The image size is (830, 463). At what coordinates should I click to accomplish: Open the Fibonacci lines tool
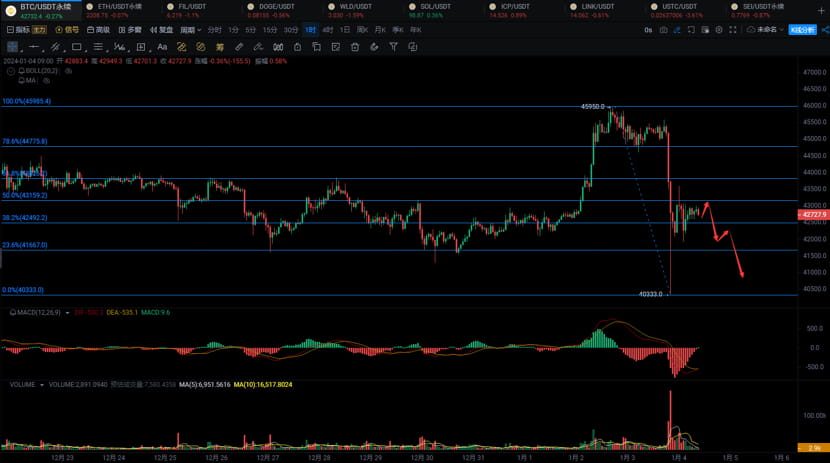pyautogui.click(x=98, y=47)
